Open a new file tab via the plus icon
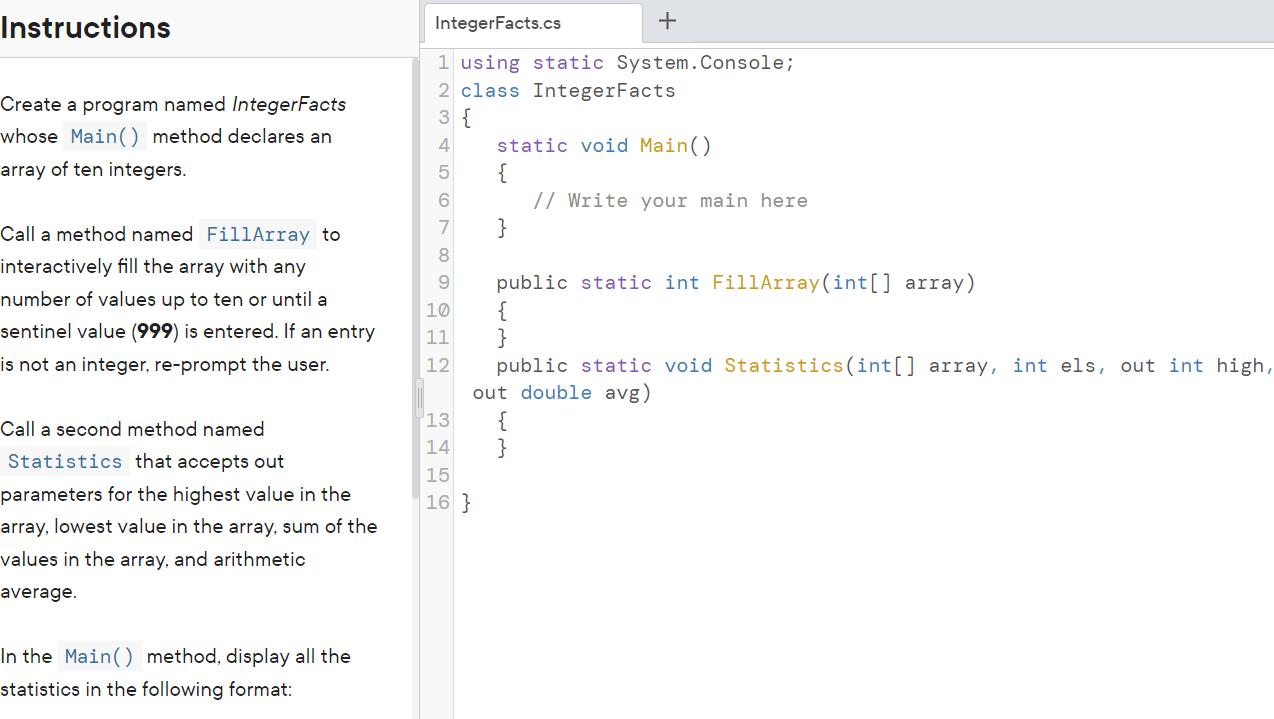Viewport: 1274px width, 719px height. pyautogui.click(x=666, y=21)
